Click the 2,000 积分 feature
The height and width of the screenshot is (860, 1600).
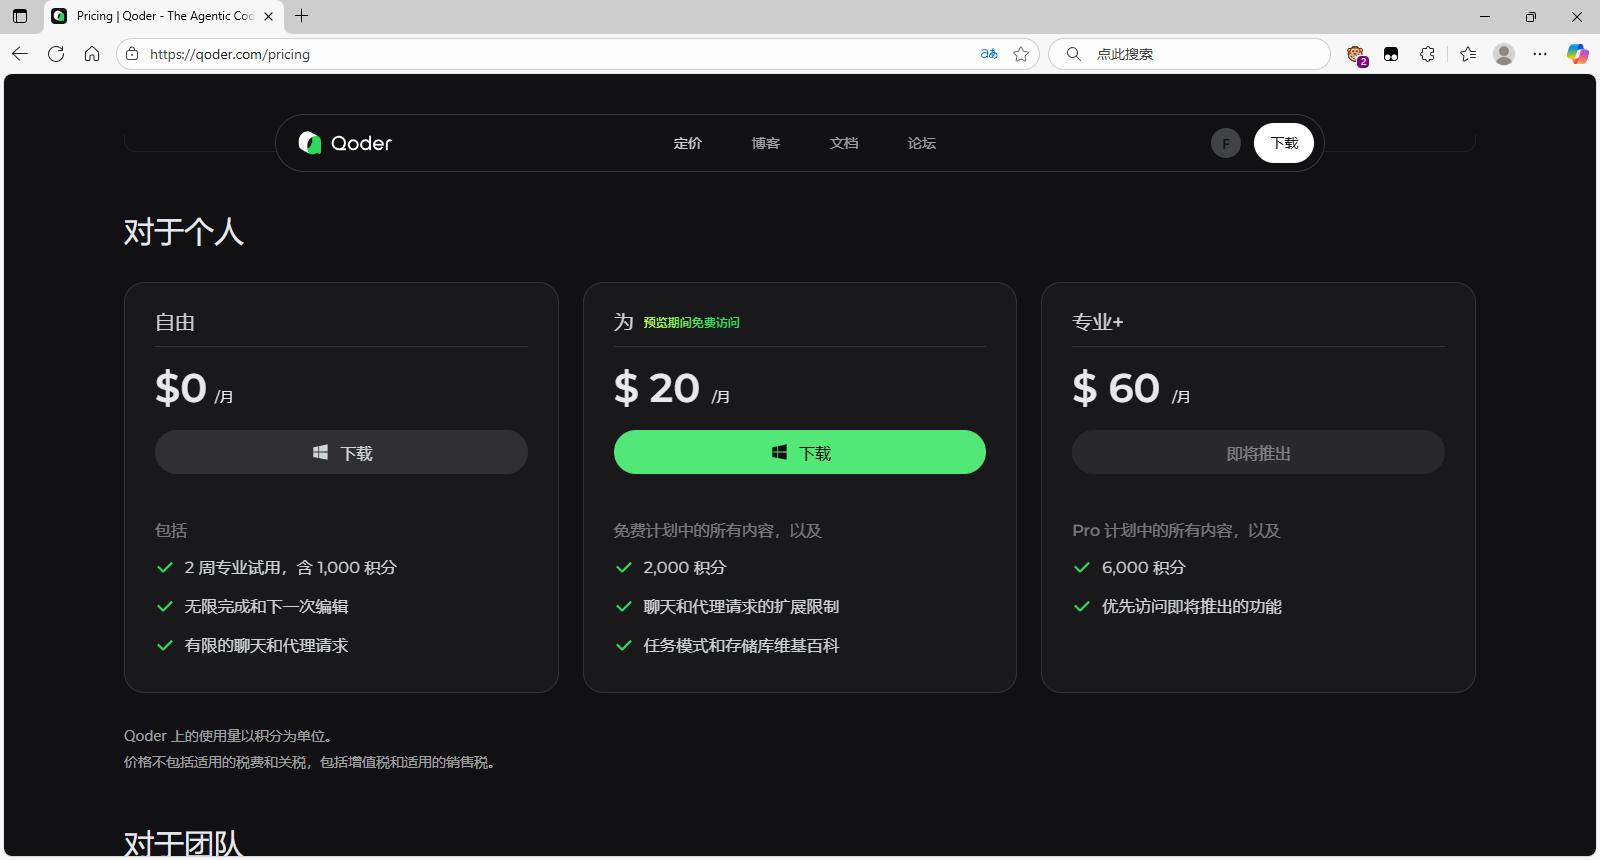click(684, 567)
